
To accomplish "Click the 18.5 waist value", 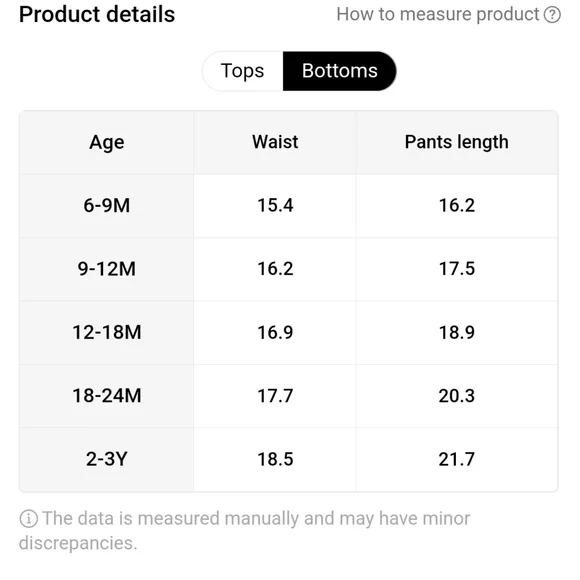I will [275, 459].
